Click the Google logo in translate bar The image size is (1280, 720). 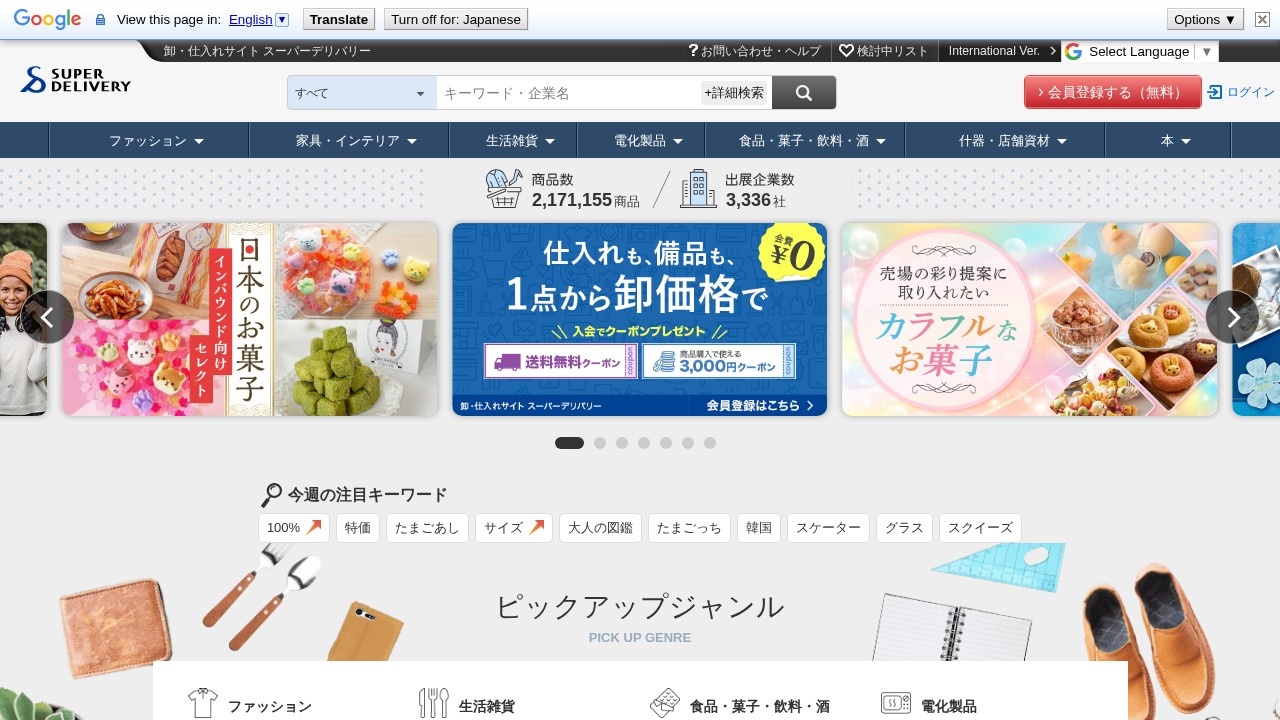click(47, 19)
